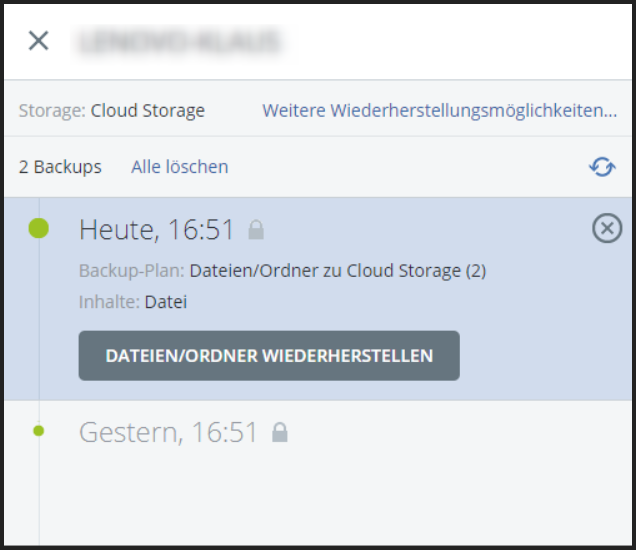Expand the Gestern, 16:51 backup entry
Image resolution: width=636 pixels, height=550 pixels.
click(168, 433)
